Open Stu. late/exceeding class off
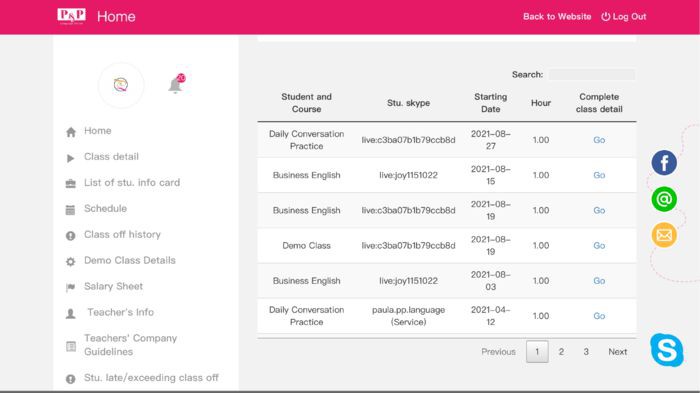 click(151, 377)
